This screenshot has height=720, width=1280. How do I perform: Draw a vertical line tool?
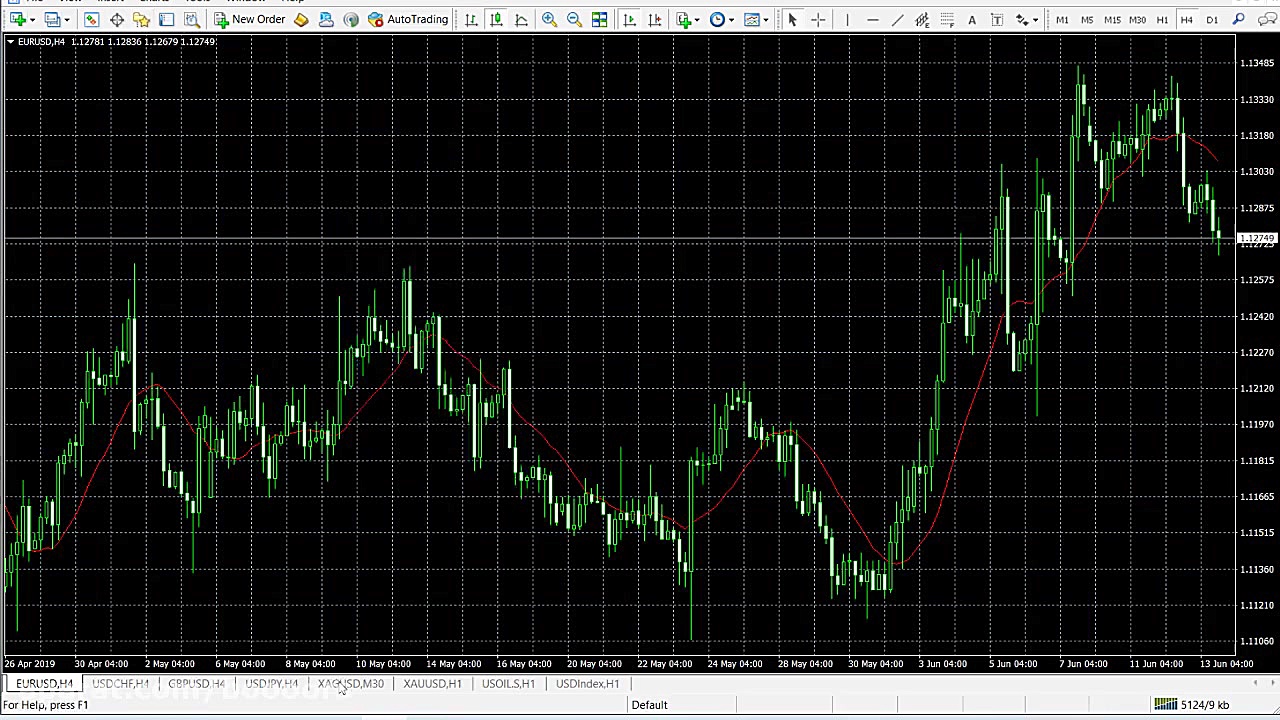(847, 19)
